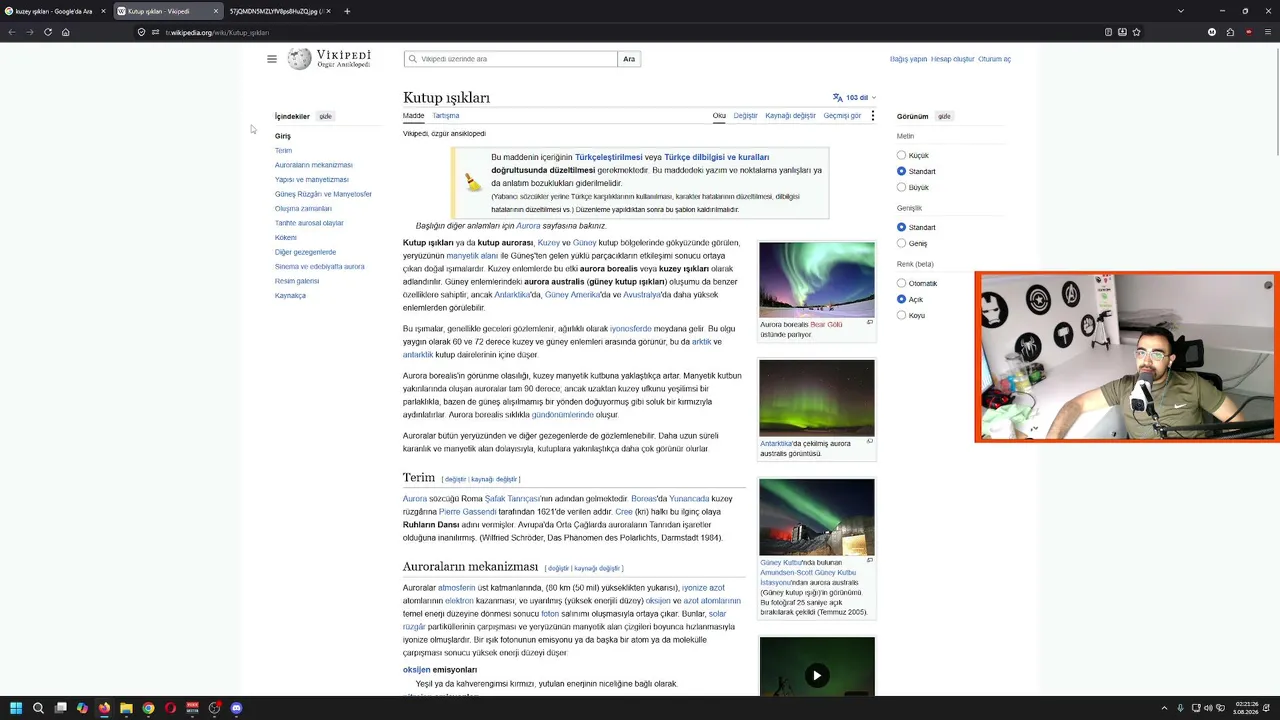The image size is (1280, 720).
Task: Hide the Görünüm appearance panel
Action: [x=944, y=117]
